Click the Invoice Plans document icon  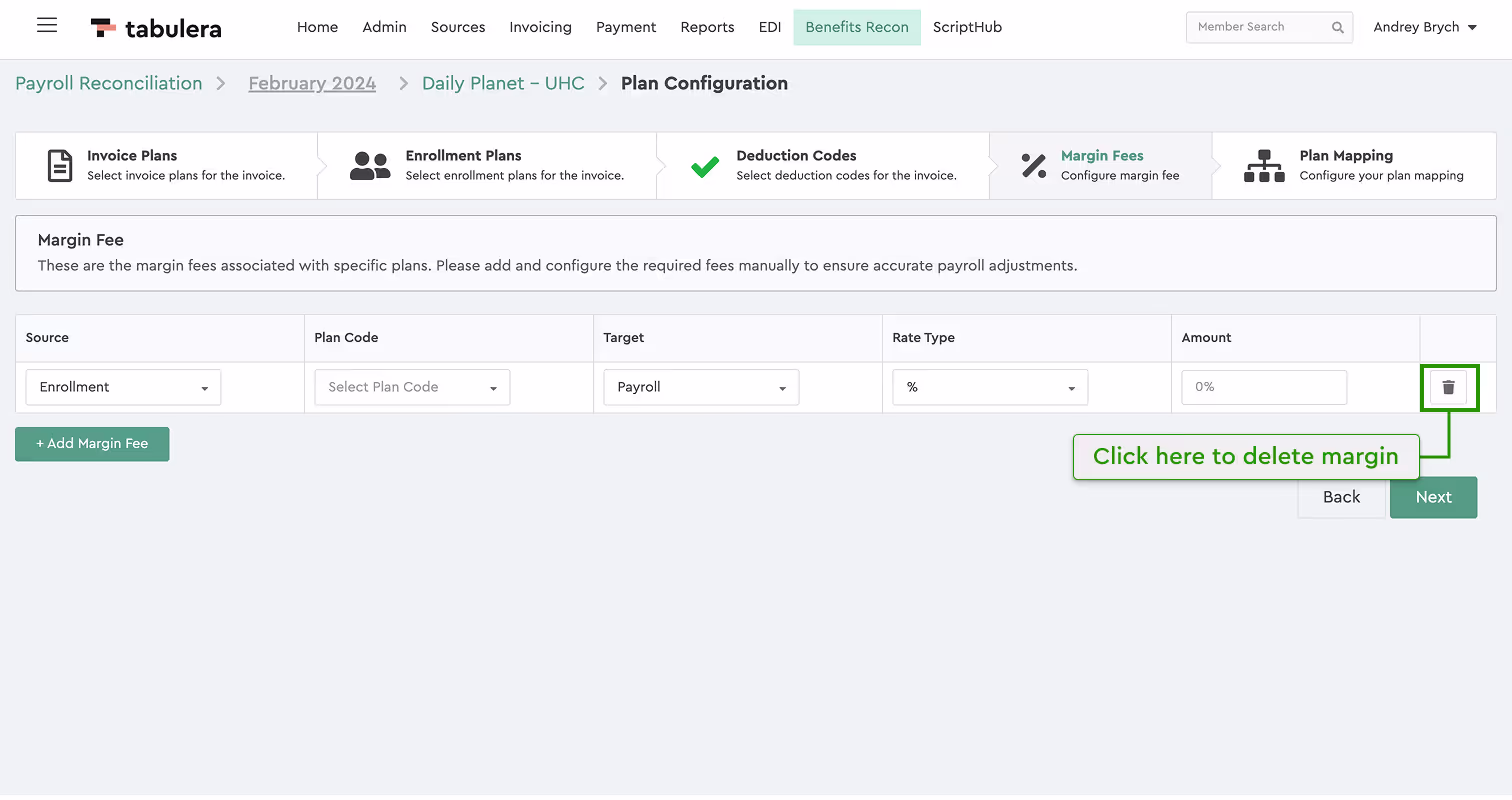pos(60,165)
